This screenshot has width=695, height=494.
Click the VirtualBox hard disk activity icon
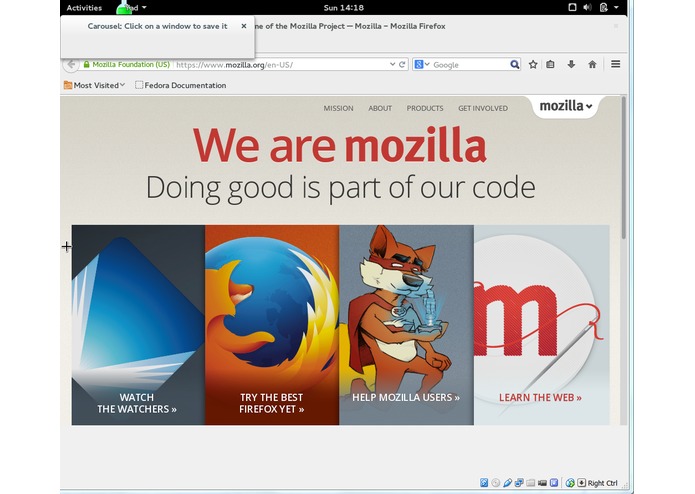[x=484, y=483]
